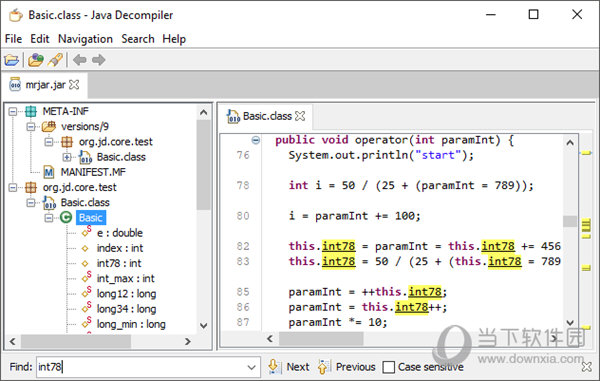Click the MANIFEST.MF file icon
Image resolution: width=600 pixels, height=381 pixels.
coord(49,172)
